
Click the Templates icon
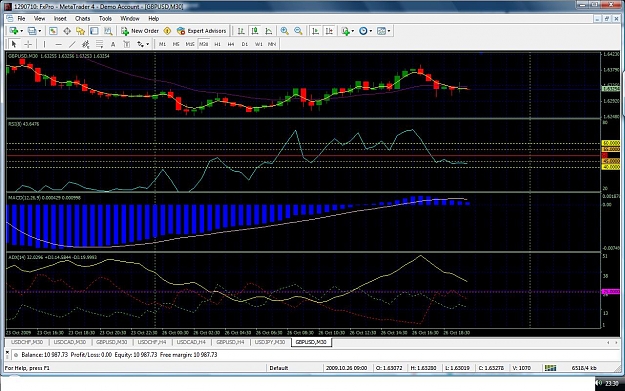(x=381, y=31)
